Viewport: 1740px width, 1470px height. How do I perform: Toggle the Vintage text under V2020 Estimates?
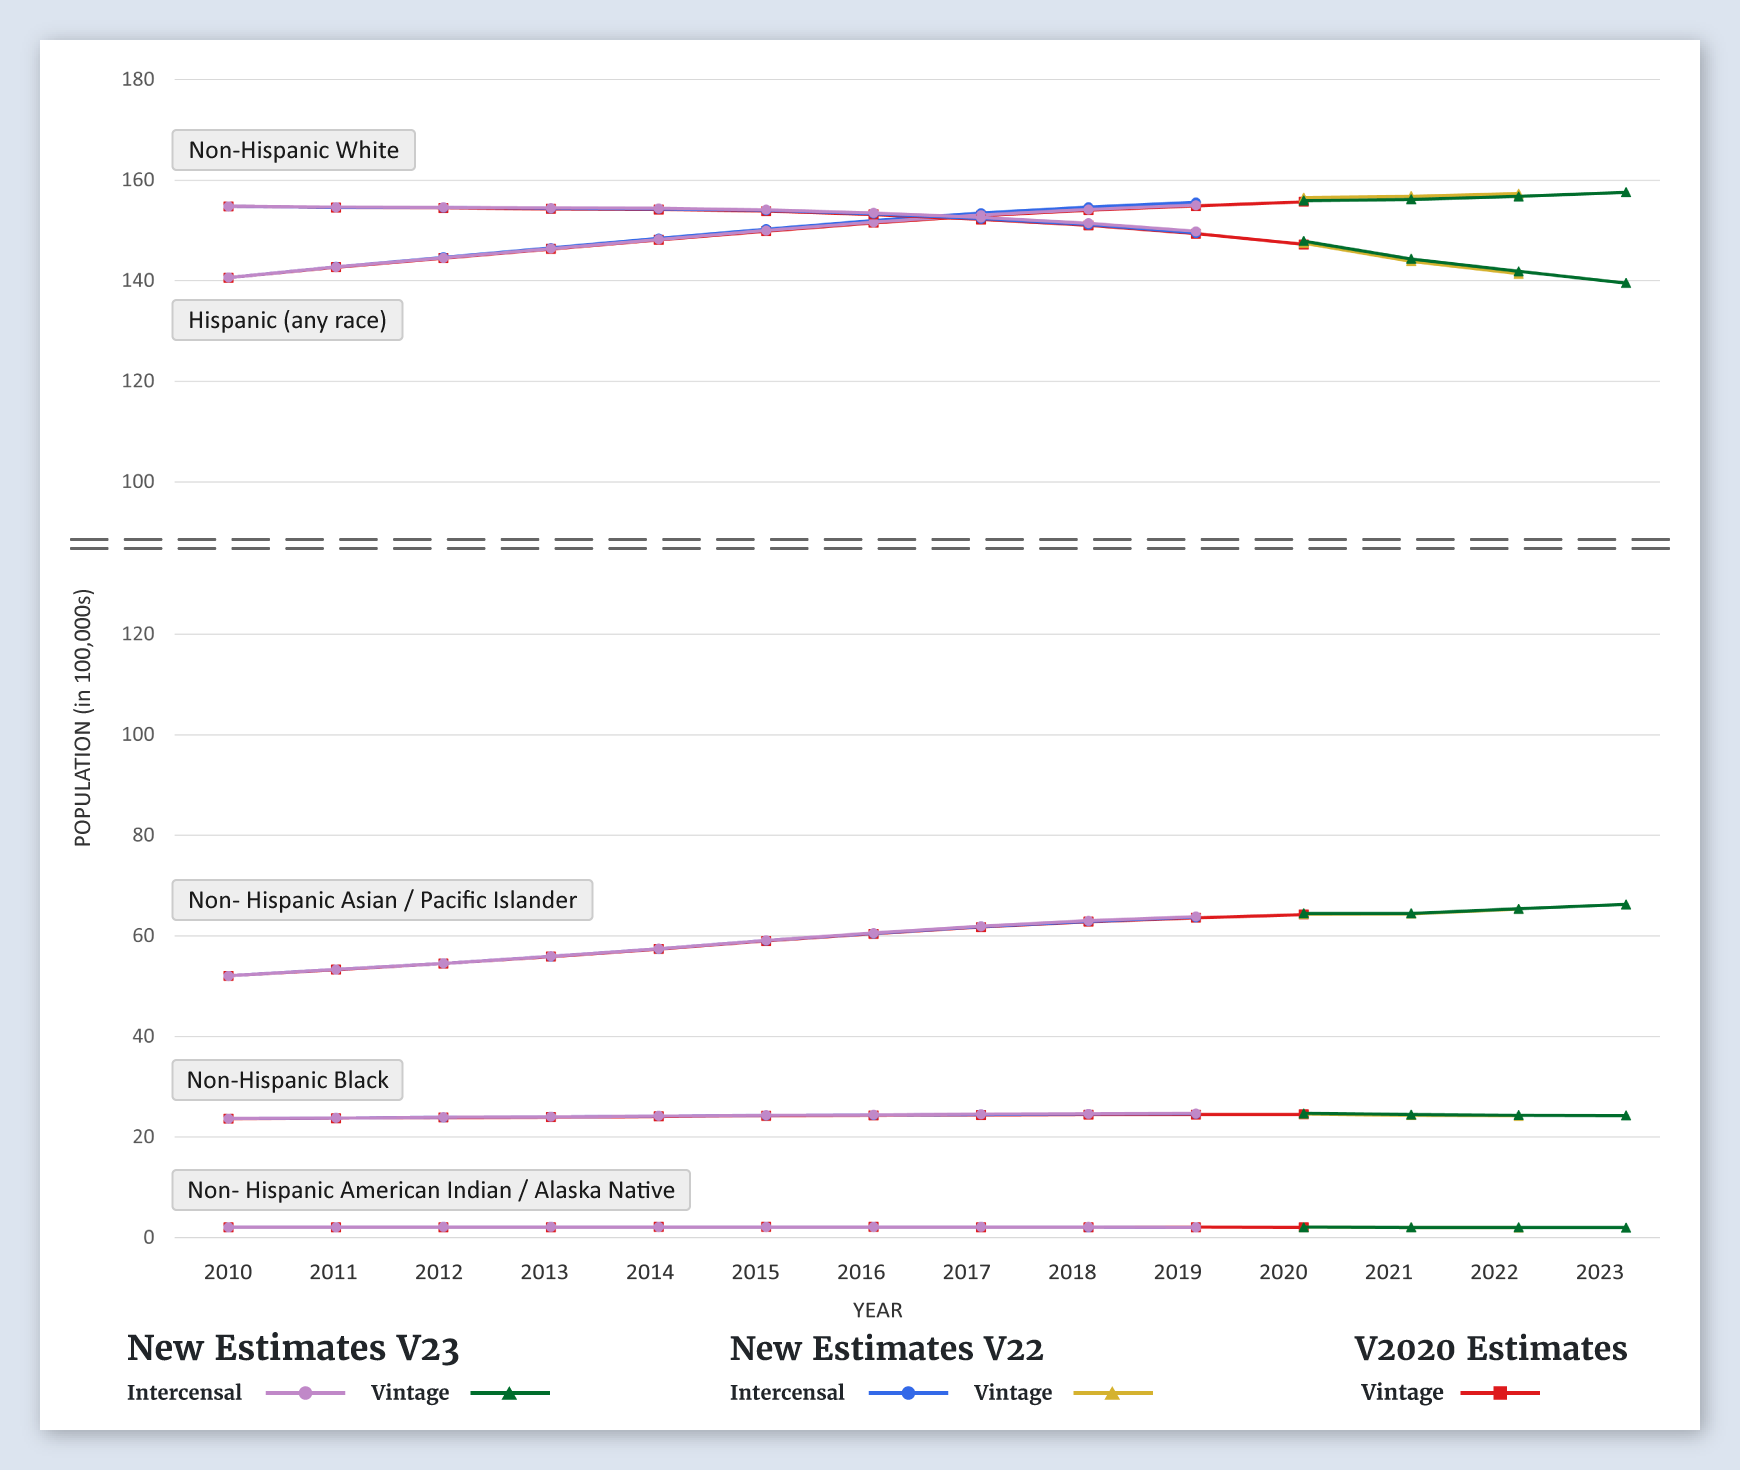coord(1402,1393)
